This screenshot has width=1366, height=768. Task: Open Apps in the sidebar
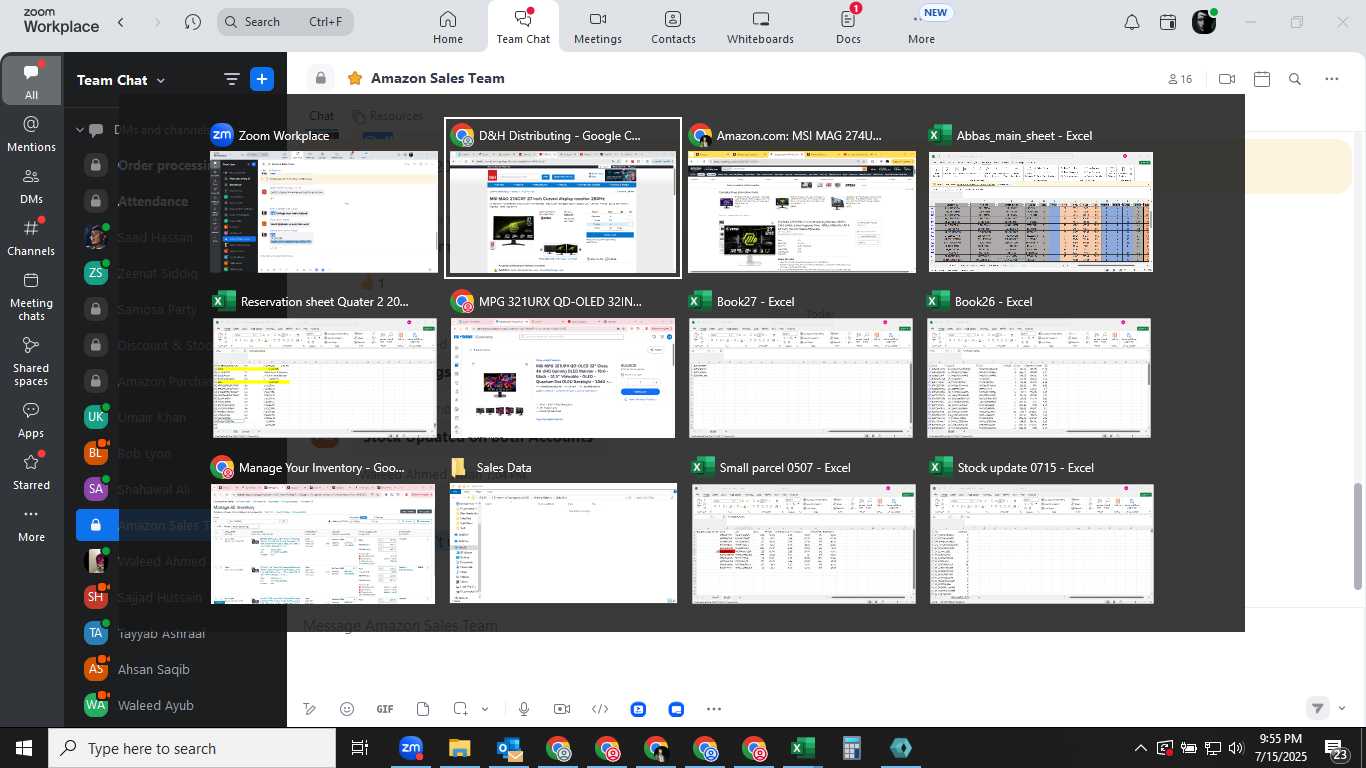tap(31, 420)
